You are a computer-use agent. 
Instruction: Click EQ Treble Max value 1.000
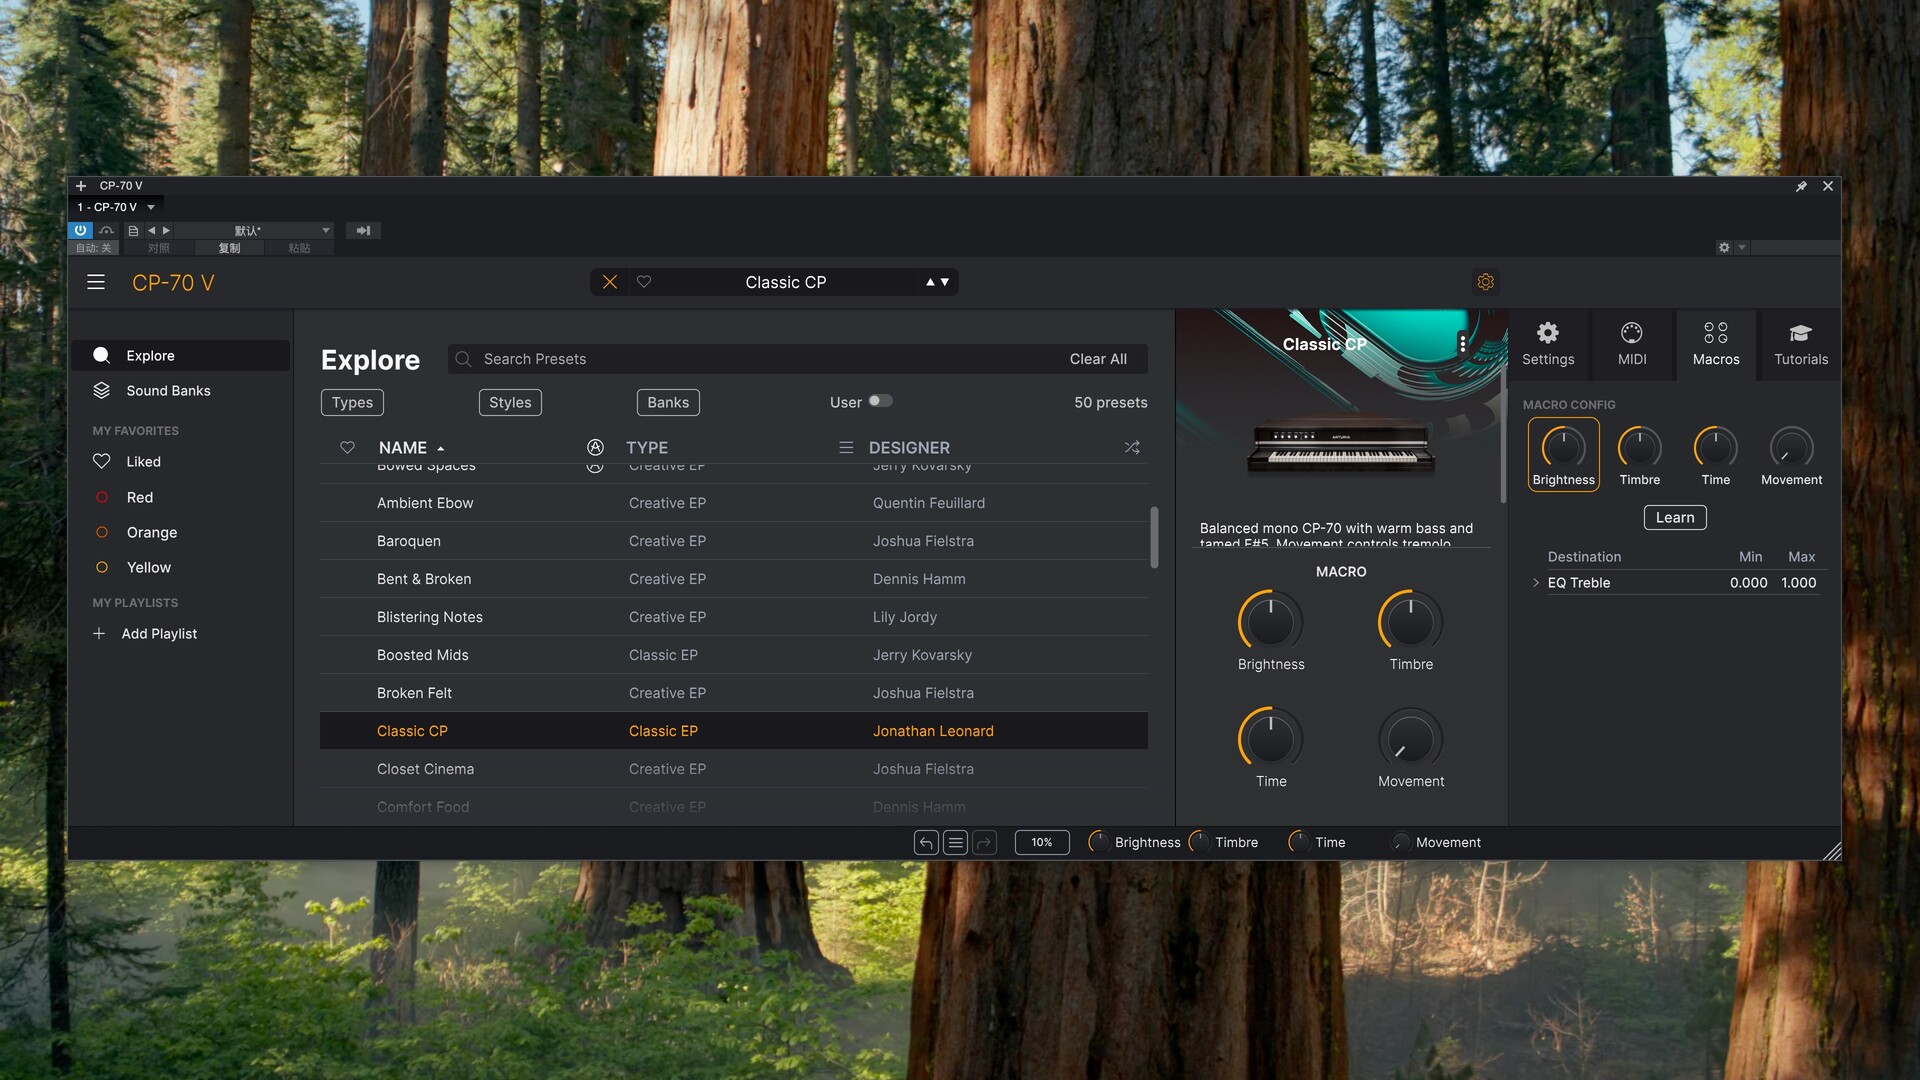click(x=1799, y=583)
